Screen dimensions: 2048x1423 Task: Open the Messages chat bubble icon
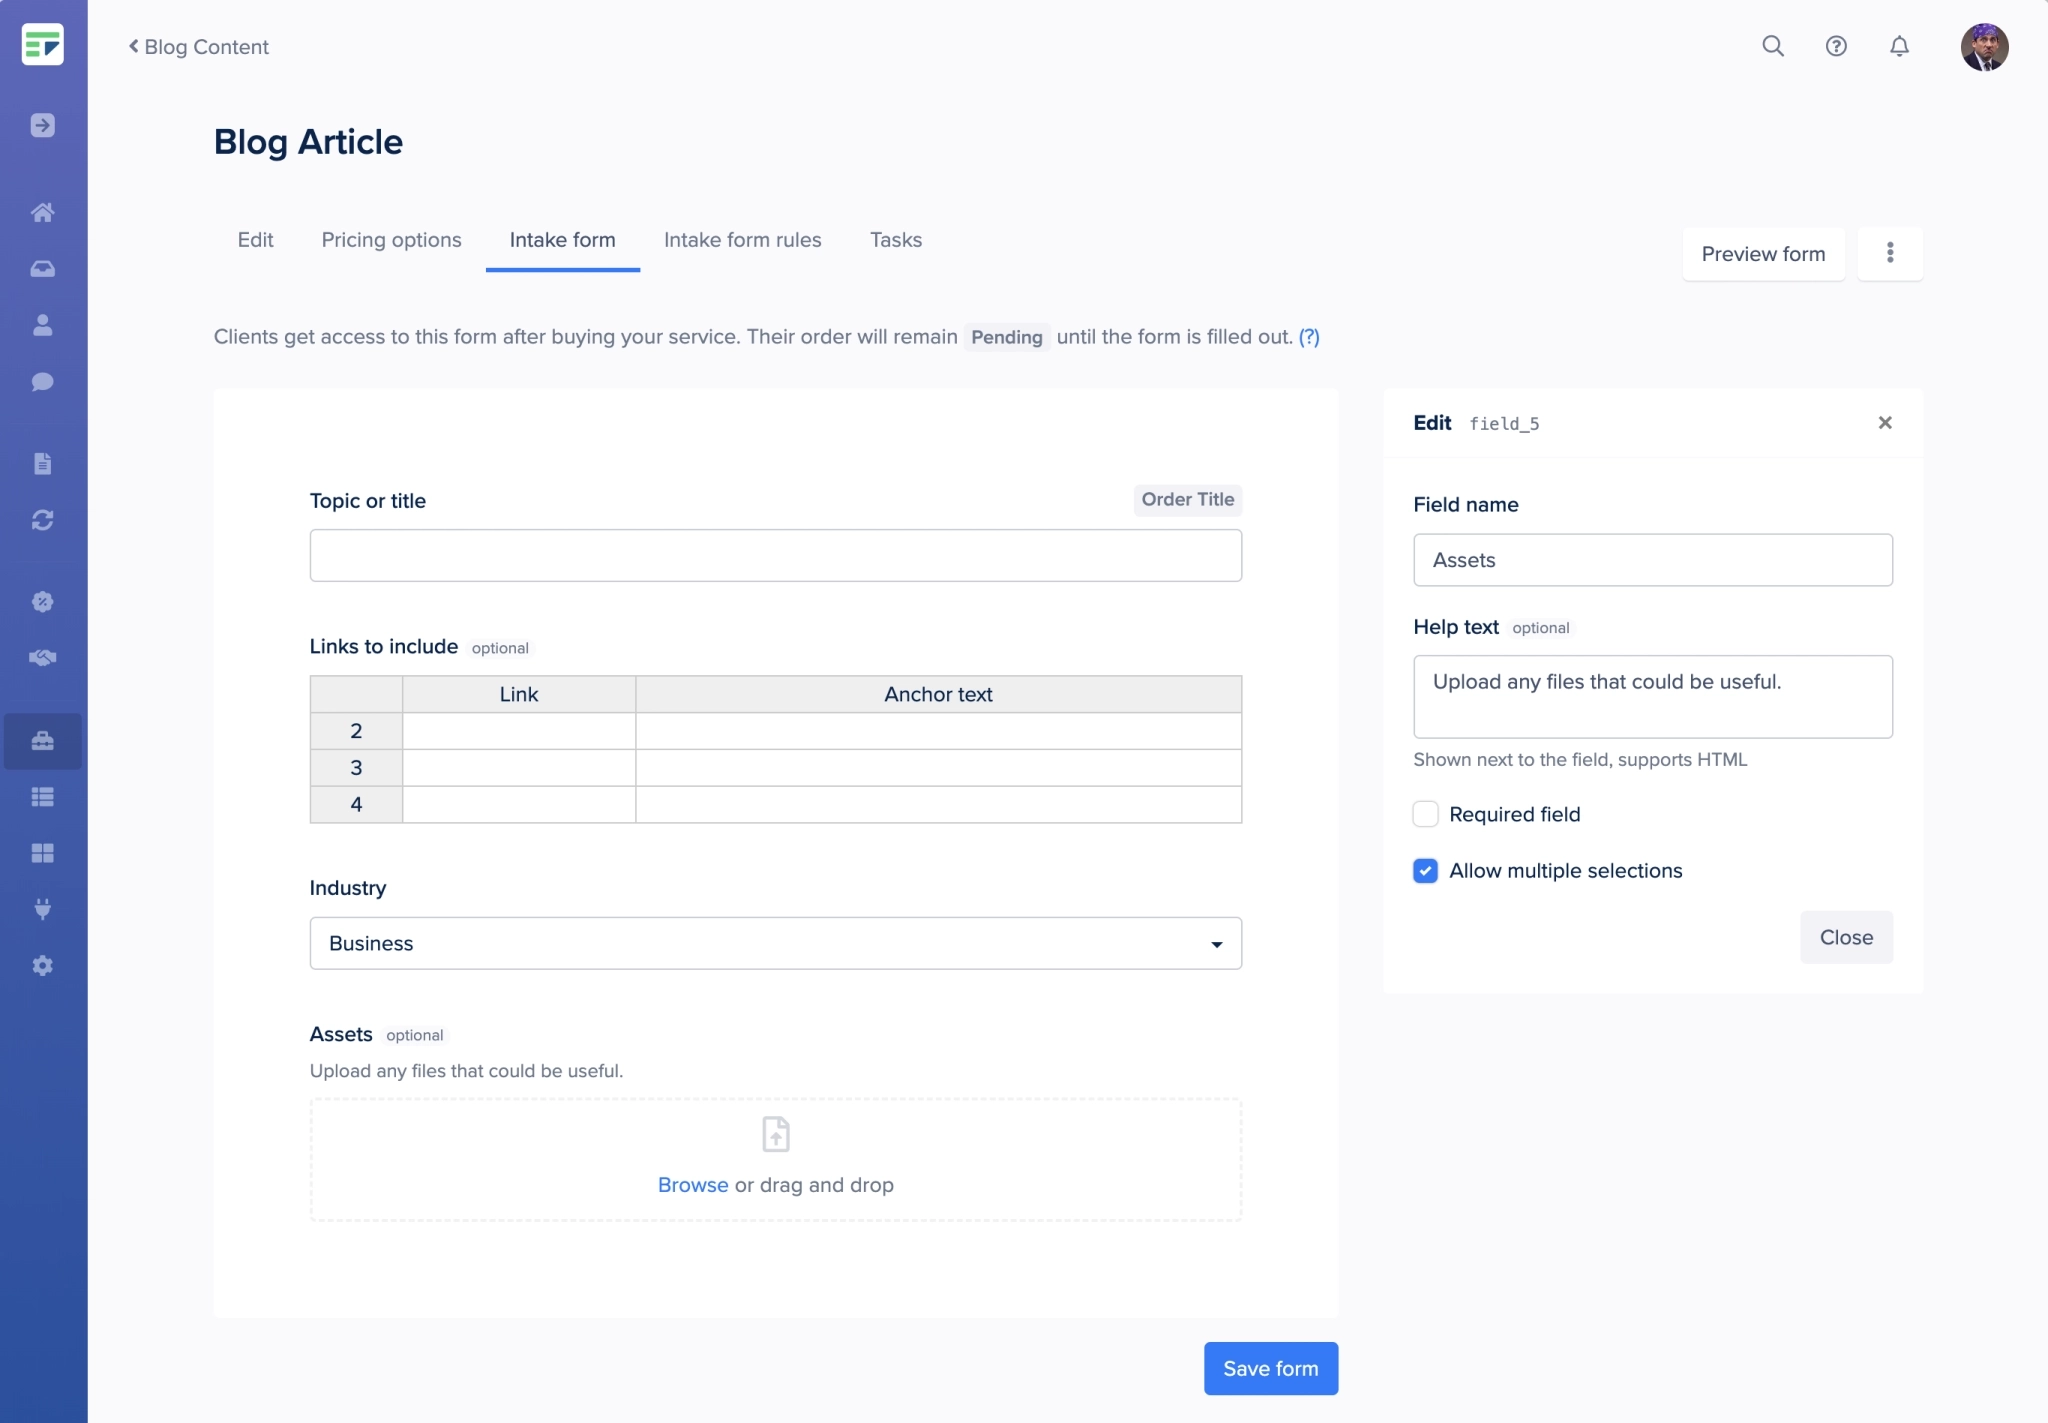coord(42,382)
